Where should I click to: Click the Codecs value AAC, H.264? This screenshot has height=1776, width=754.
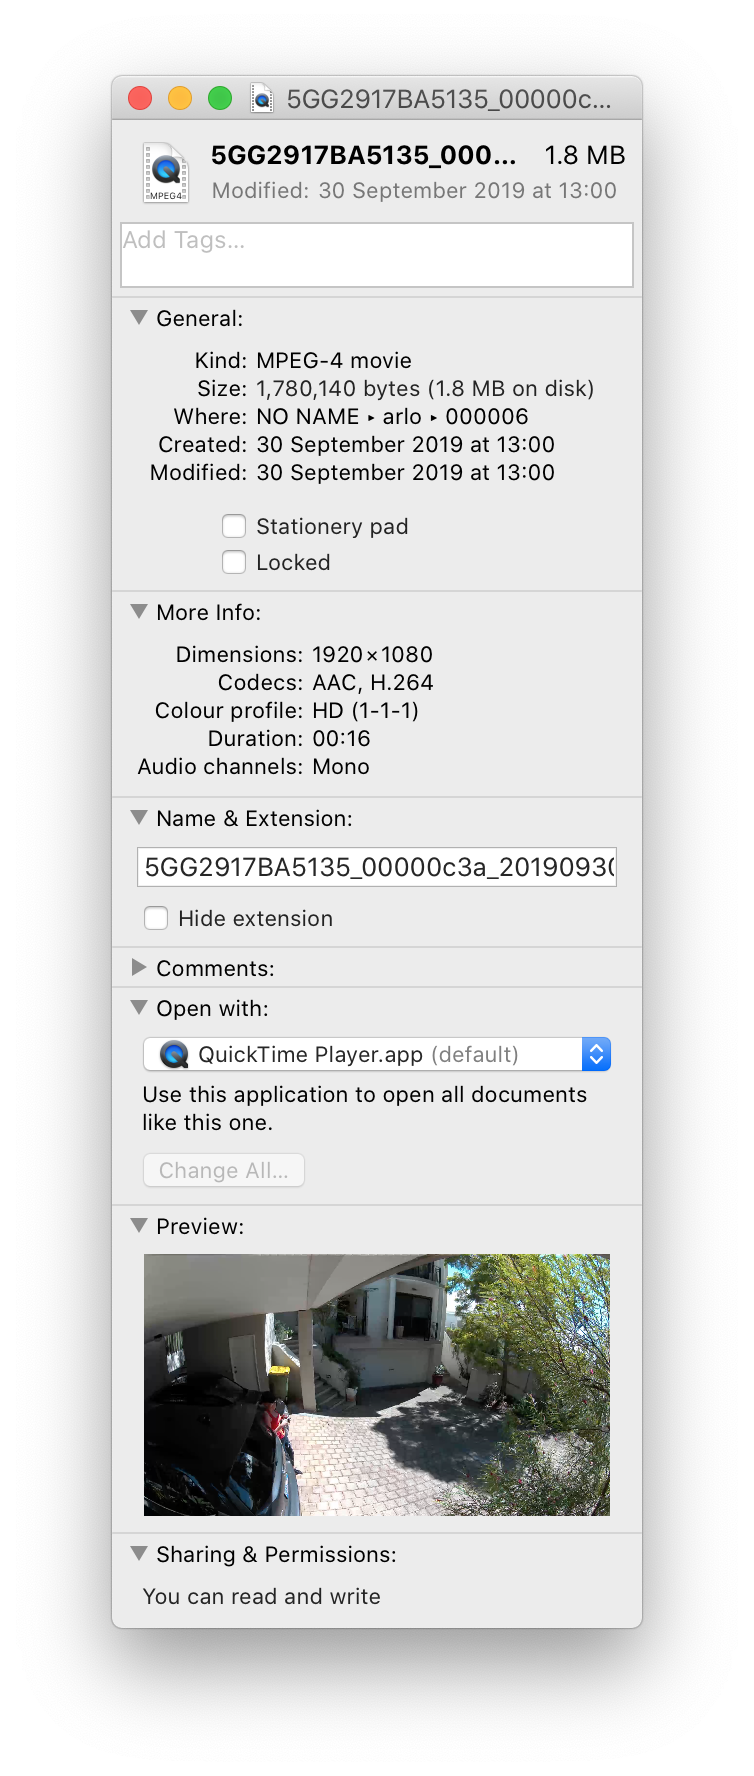pos(373,682)
